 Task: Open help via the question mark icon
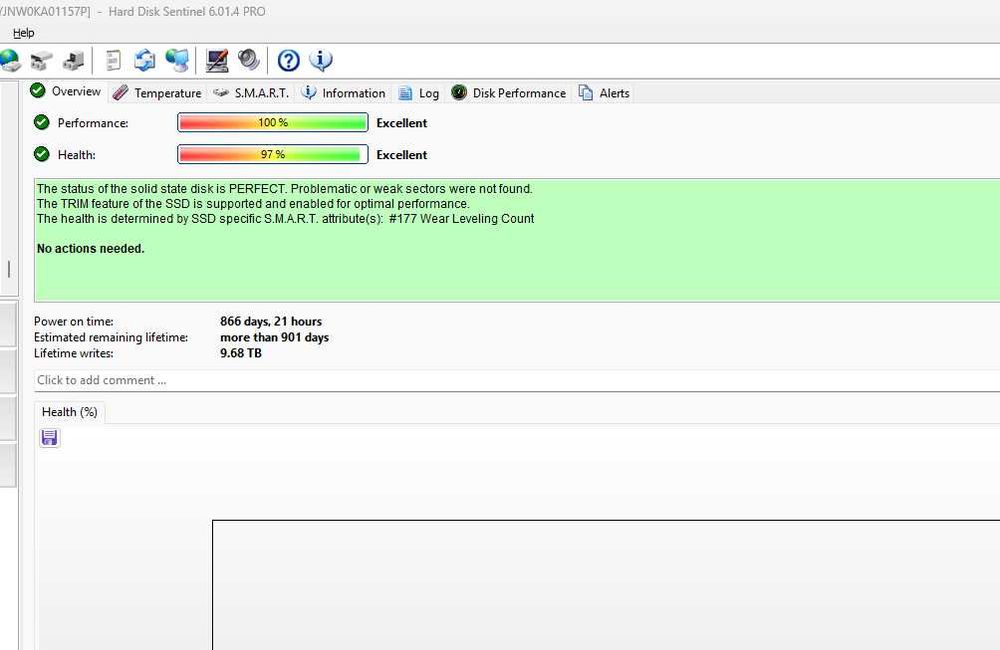point(288,61)
